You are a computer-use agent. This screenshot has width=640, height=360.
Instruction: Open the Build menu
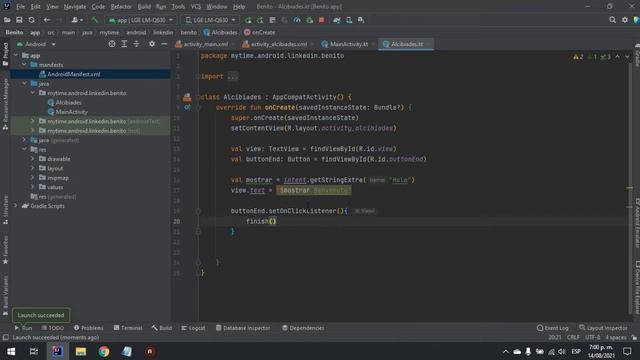coord(144,7)
